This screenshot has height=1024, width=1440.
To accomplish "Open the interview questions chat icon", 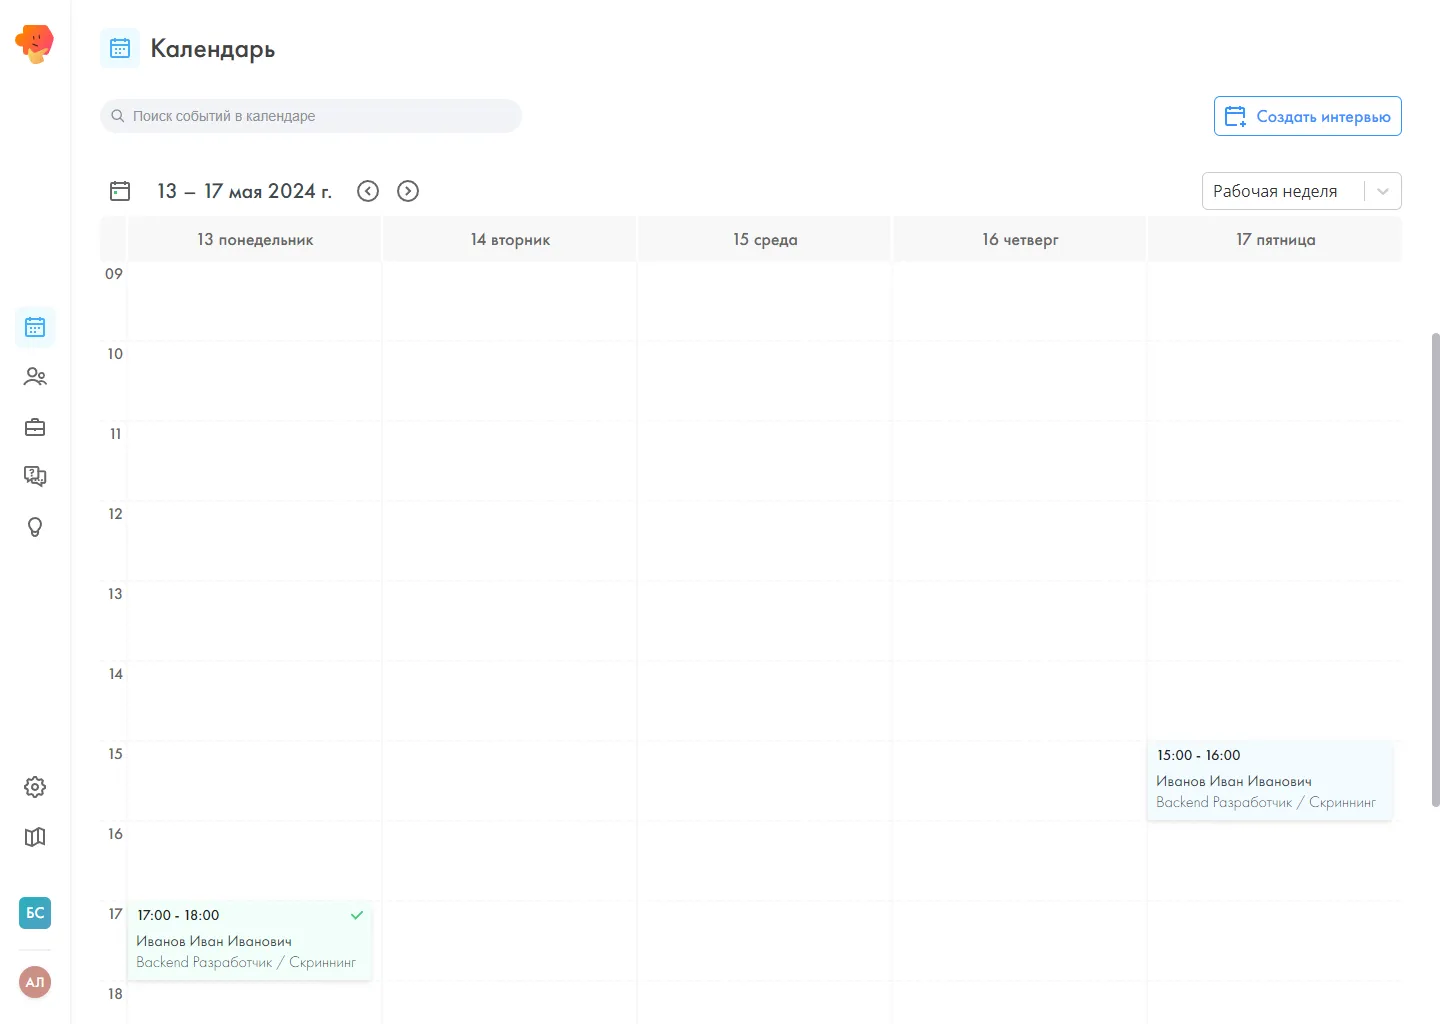I will [x=35, y=476].
